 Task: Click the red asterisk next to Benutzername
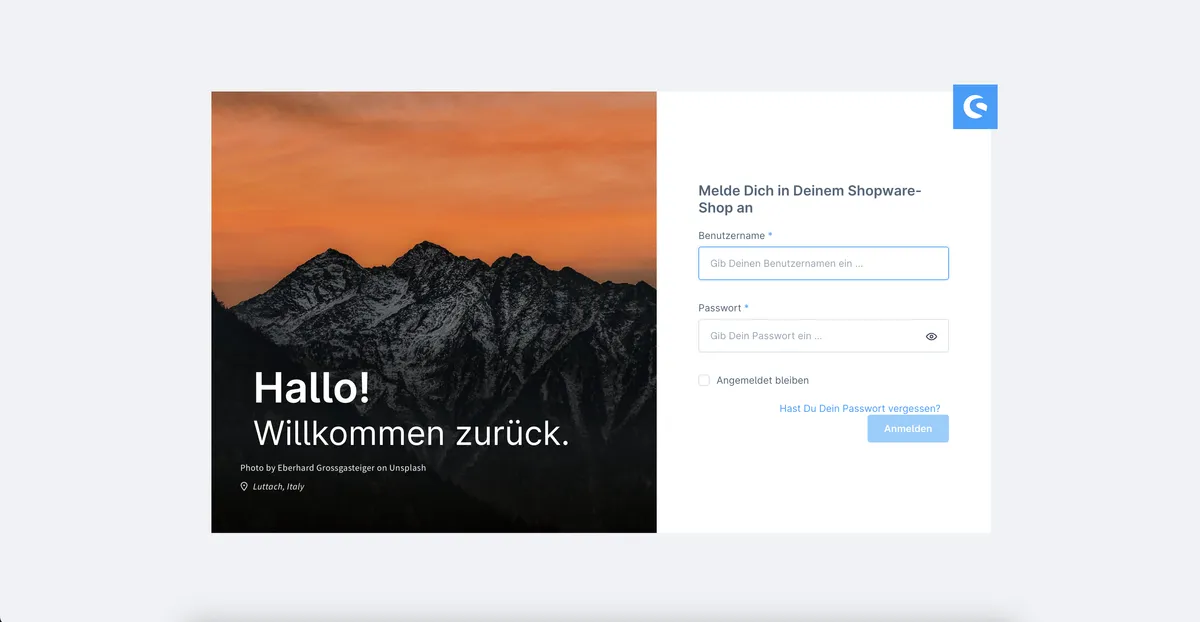point(770,235)
